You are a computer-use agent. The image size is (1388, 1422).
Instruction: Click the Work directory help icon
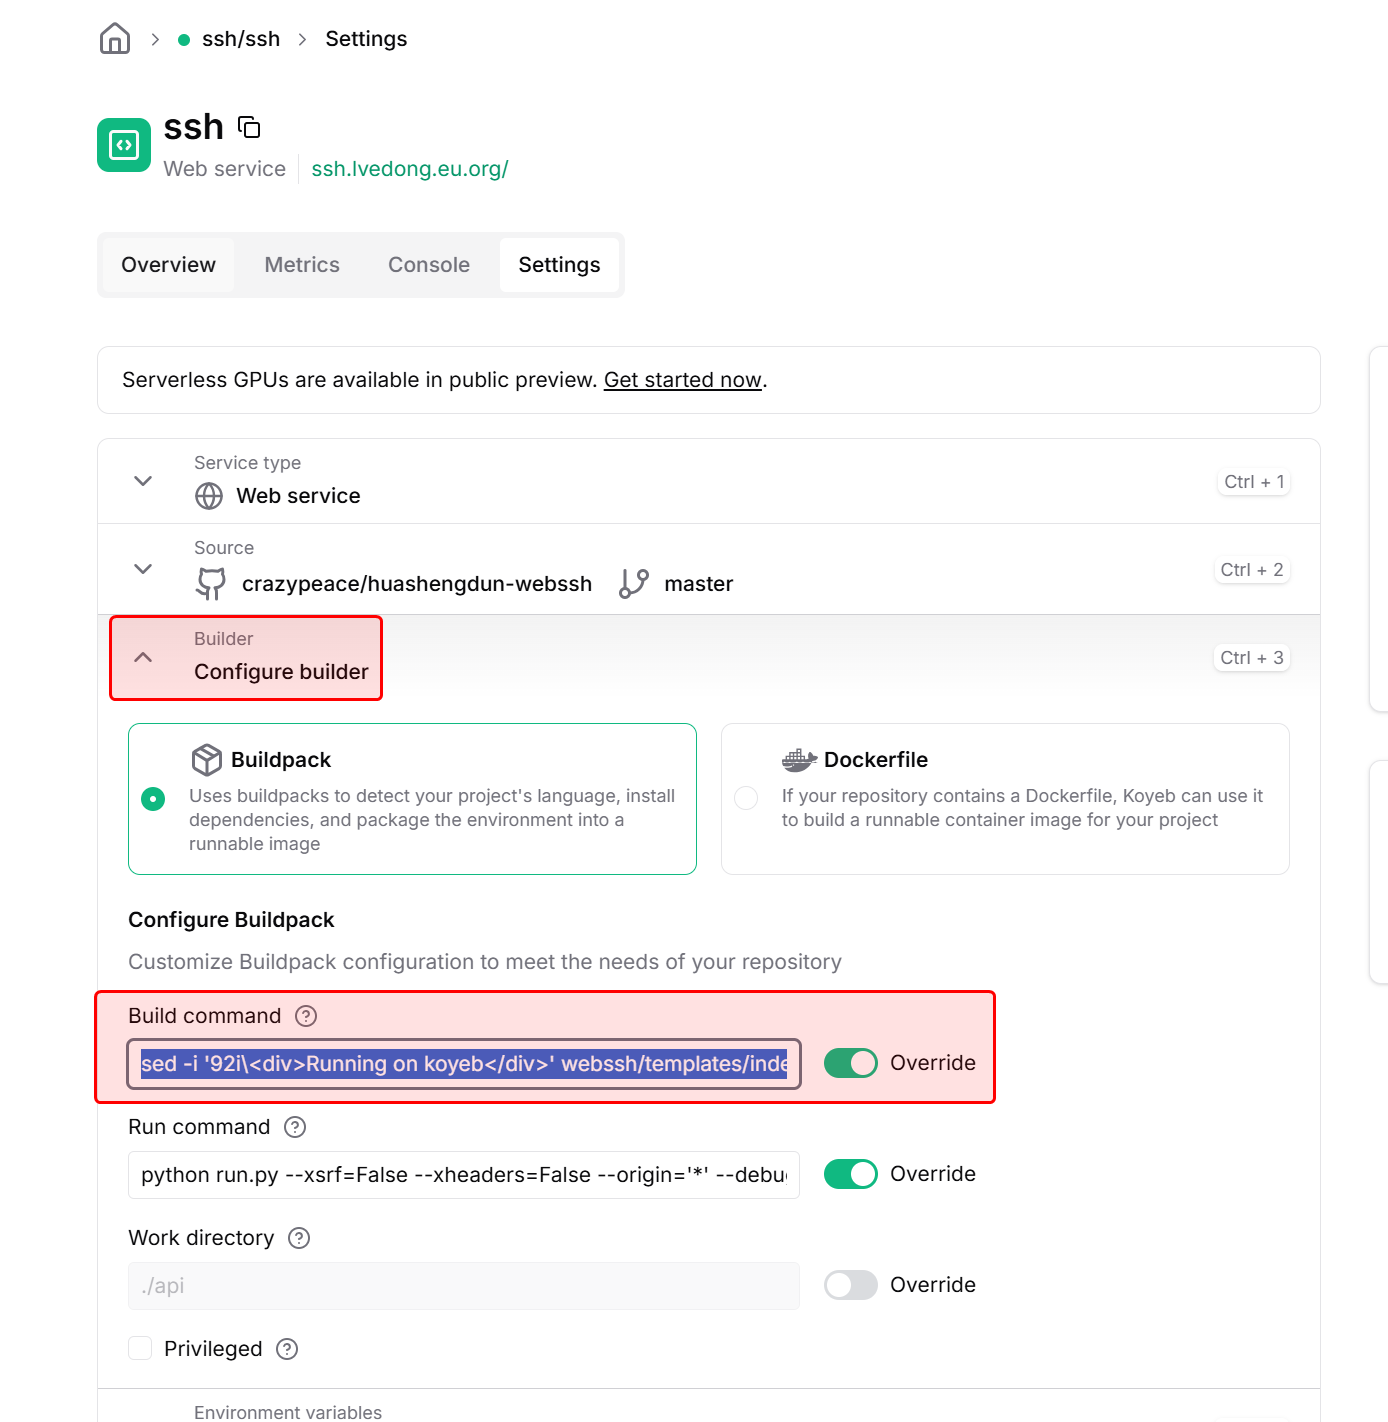[299, 1238]
